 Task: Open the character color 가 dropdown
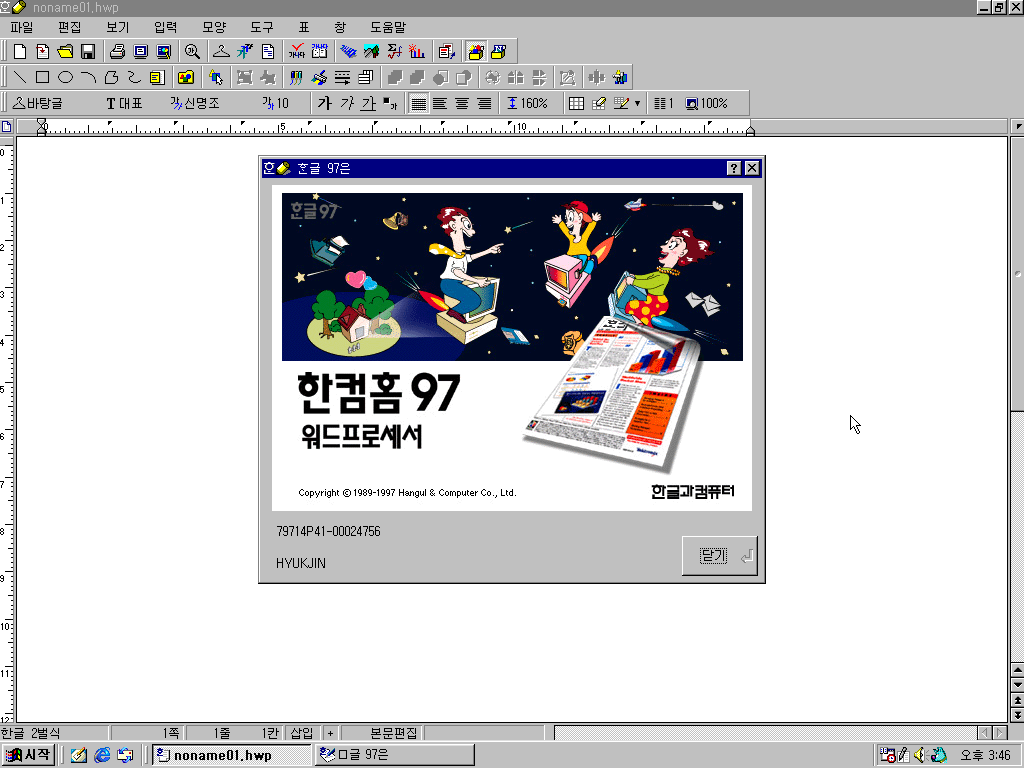coord(391,103)
